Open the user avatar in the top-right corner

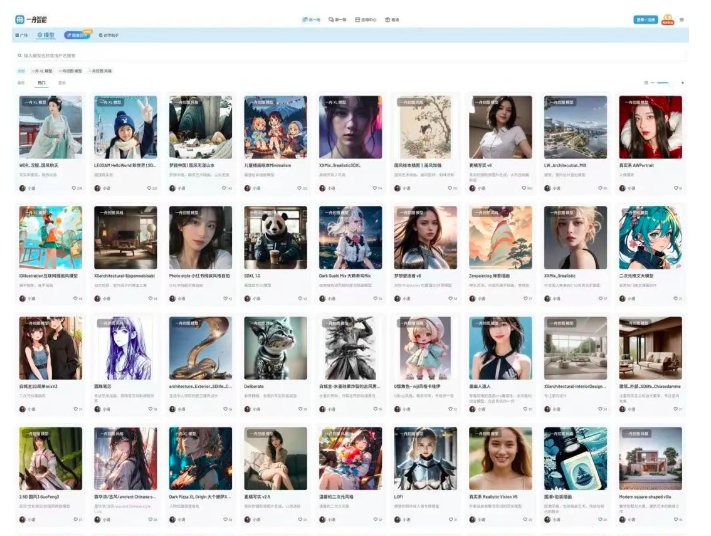click(x=667, y=19)
